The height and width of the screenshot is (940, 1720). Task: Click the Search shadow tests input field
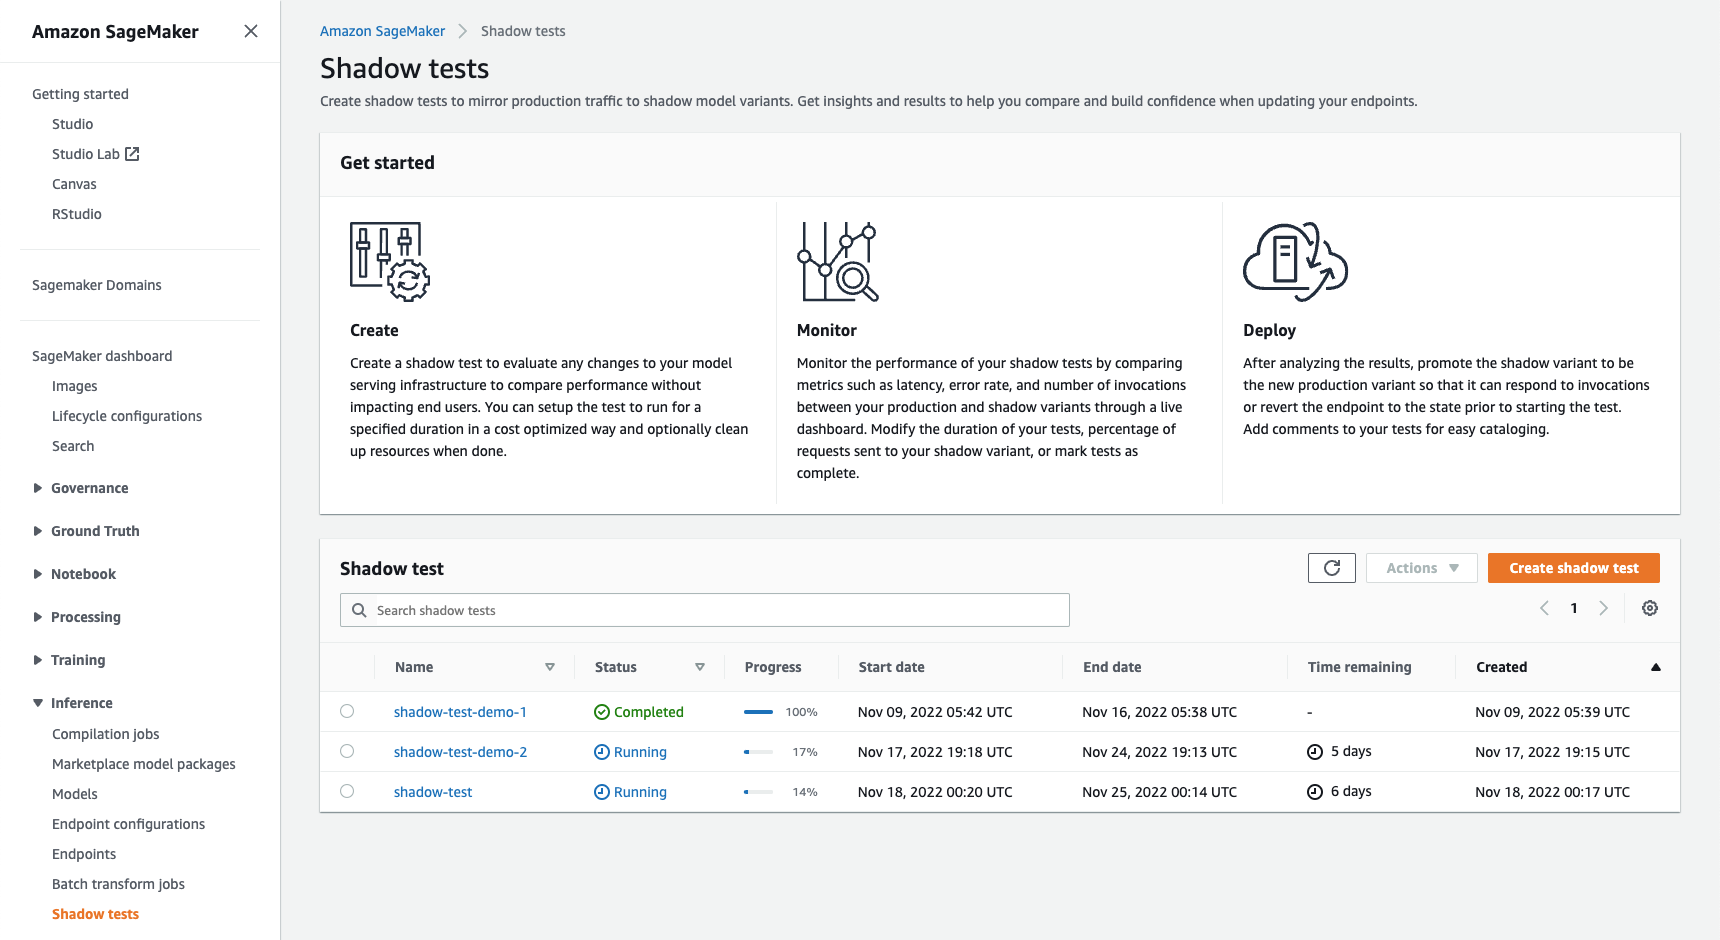(x=705, y=610)
